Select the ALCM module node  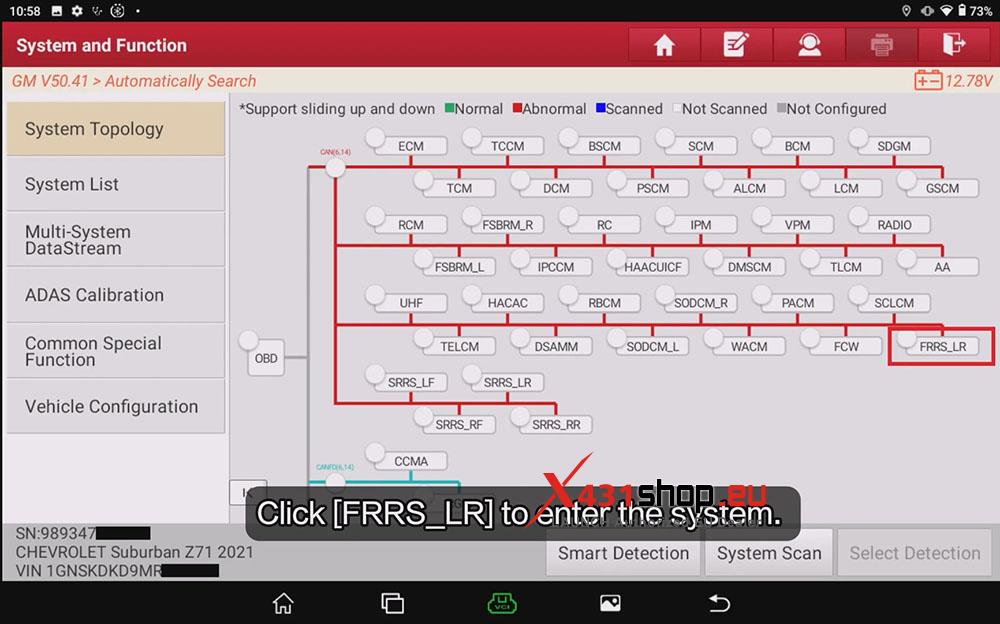click(x=749, y=188)
